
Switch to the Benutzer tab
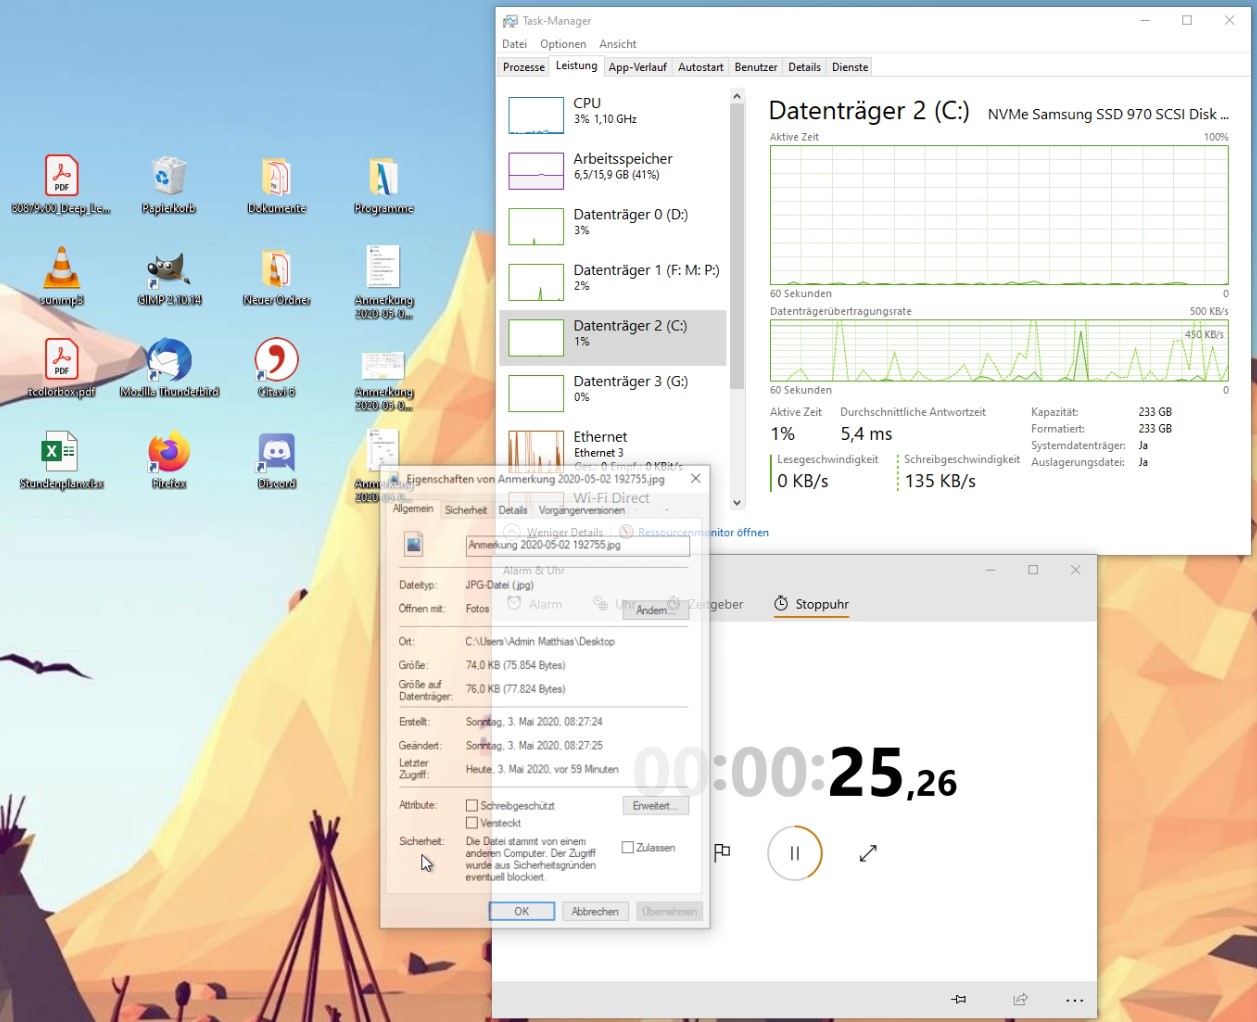coord(756,67)
